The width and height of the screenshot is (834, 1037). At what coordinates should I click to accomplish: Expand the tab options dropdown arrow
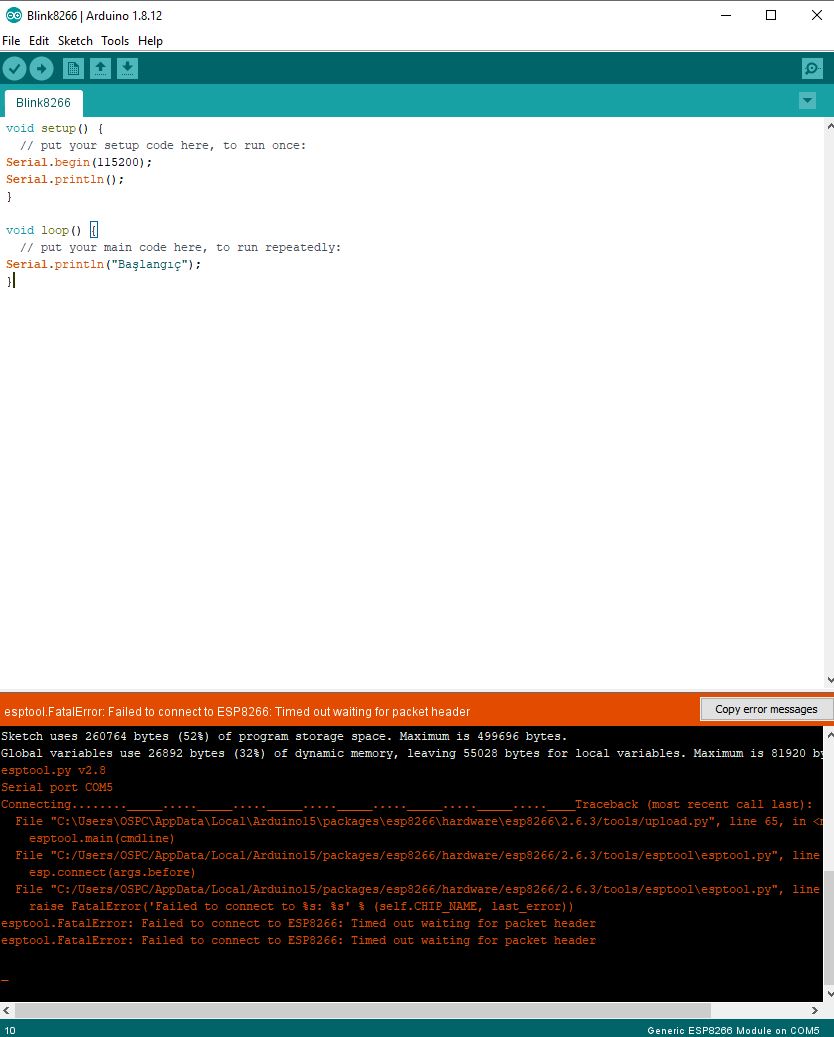click(807, 101)
